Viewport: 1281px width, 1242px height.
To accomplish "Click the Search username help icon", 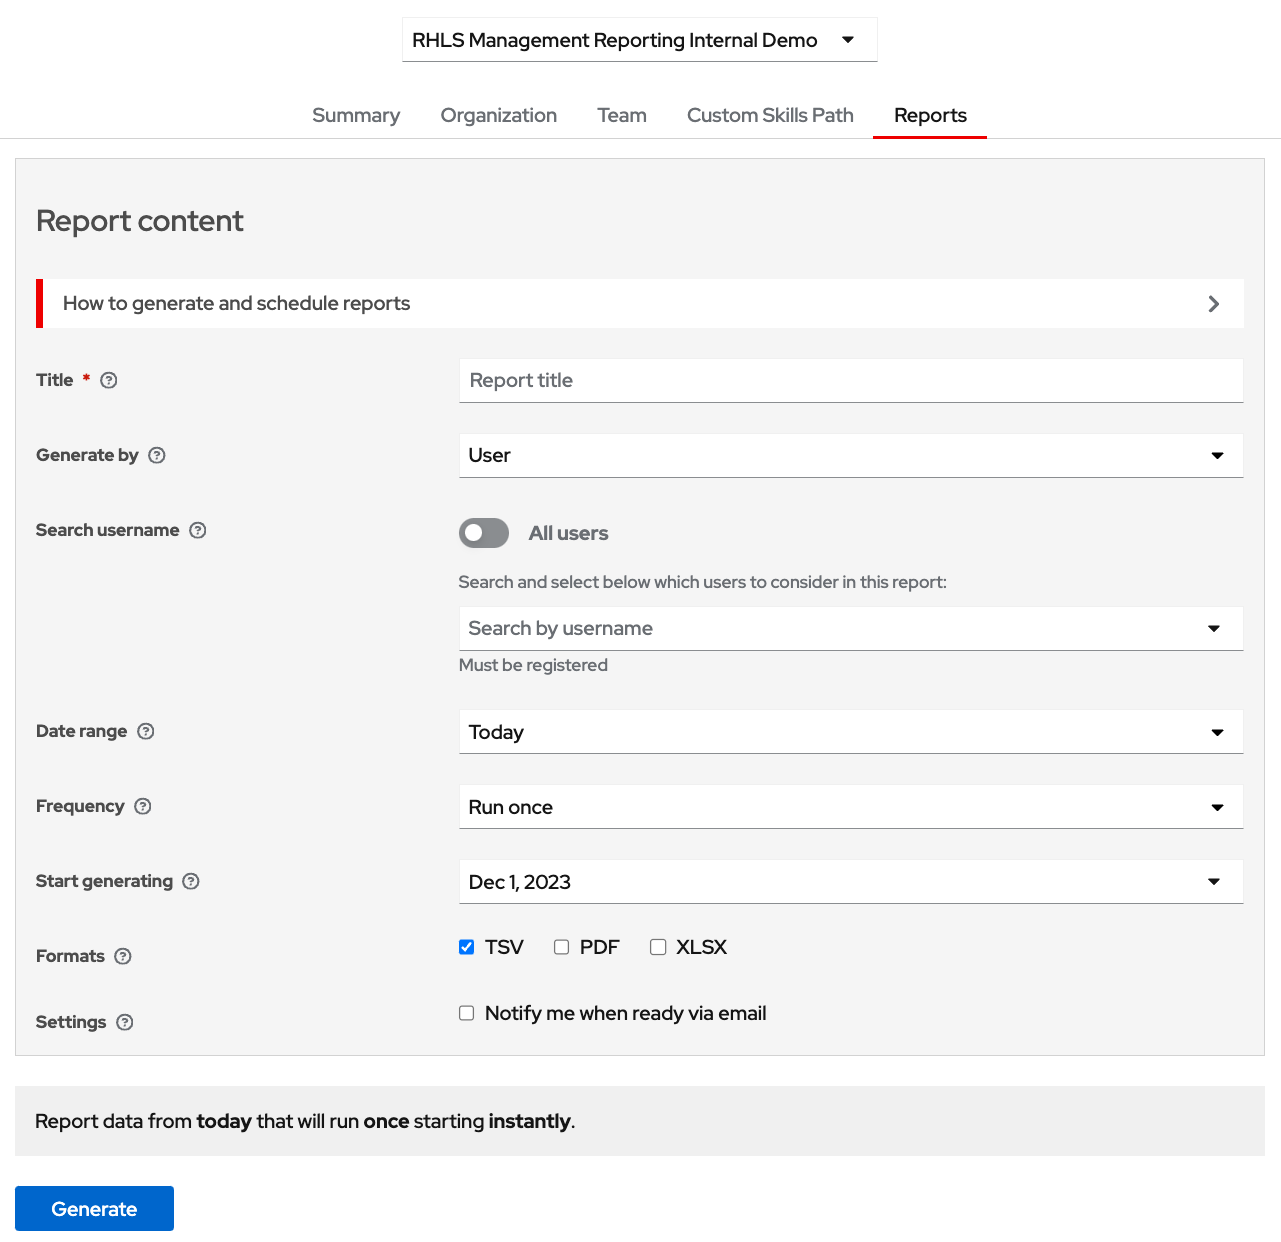I will 197,530.
